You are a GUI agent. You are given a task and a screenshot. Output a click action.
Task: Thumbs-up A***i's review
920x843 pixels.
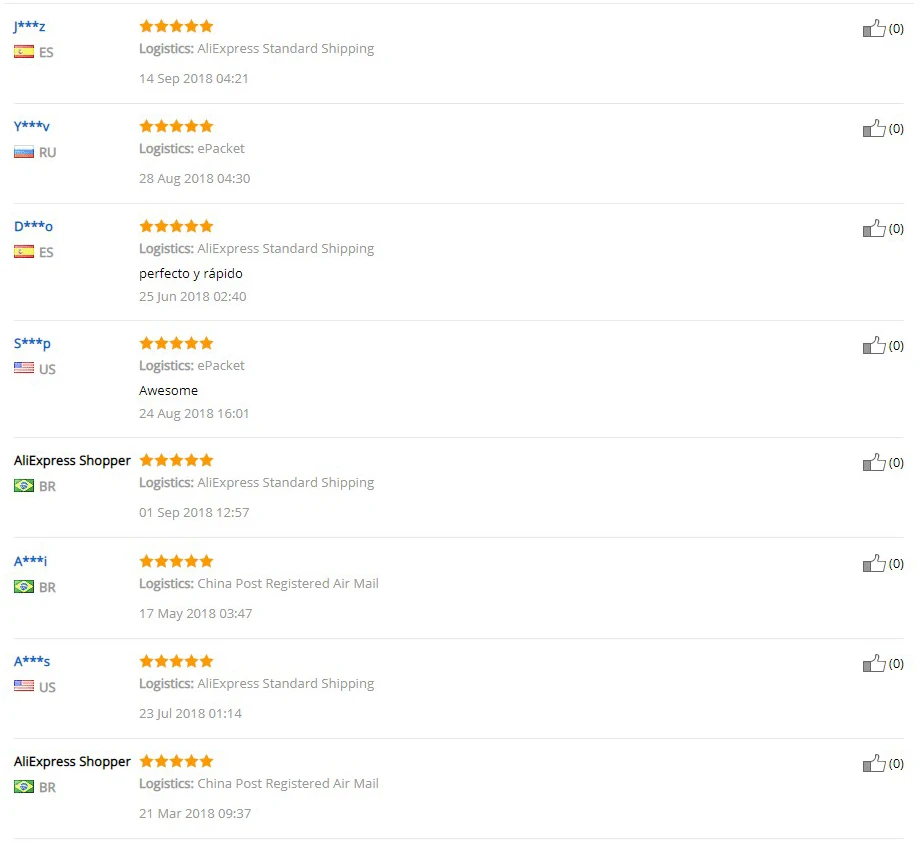[x=874, y=564]
